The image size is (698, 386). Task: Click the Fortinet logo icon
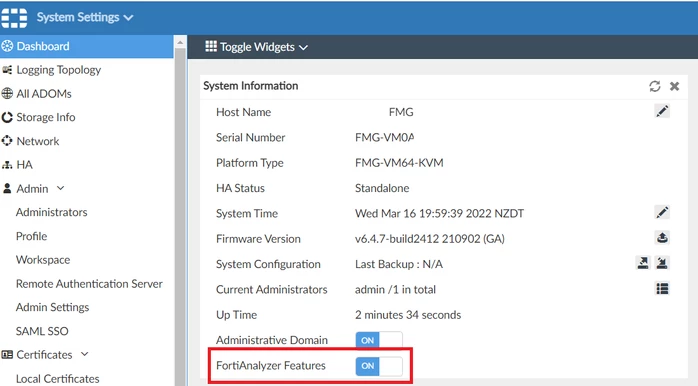(x=14, y=18)
